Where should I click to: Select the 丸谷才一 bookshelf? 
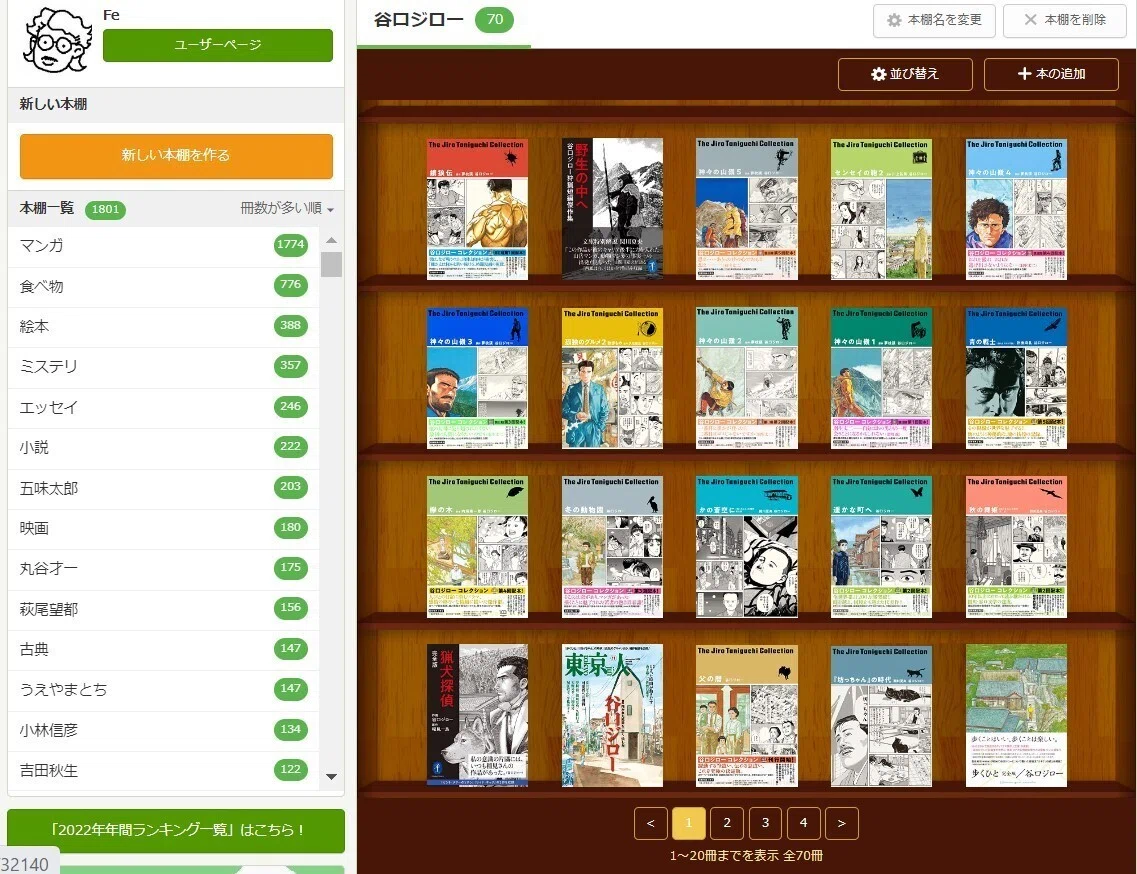click(163, 568)
